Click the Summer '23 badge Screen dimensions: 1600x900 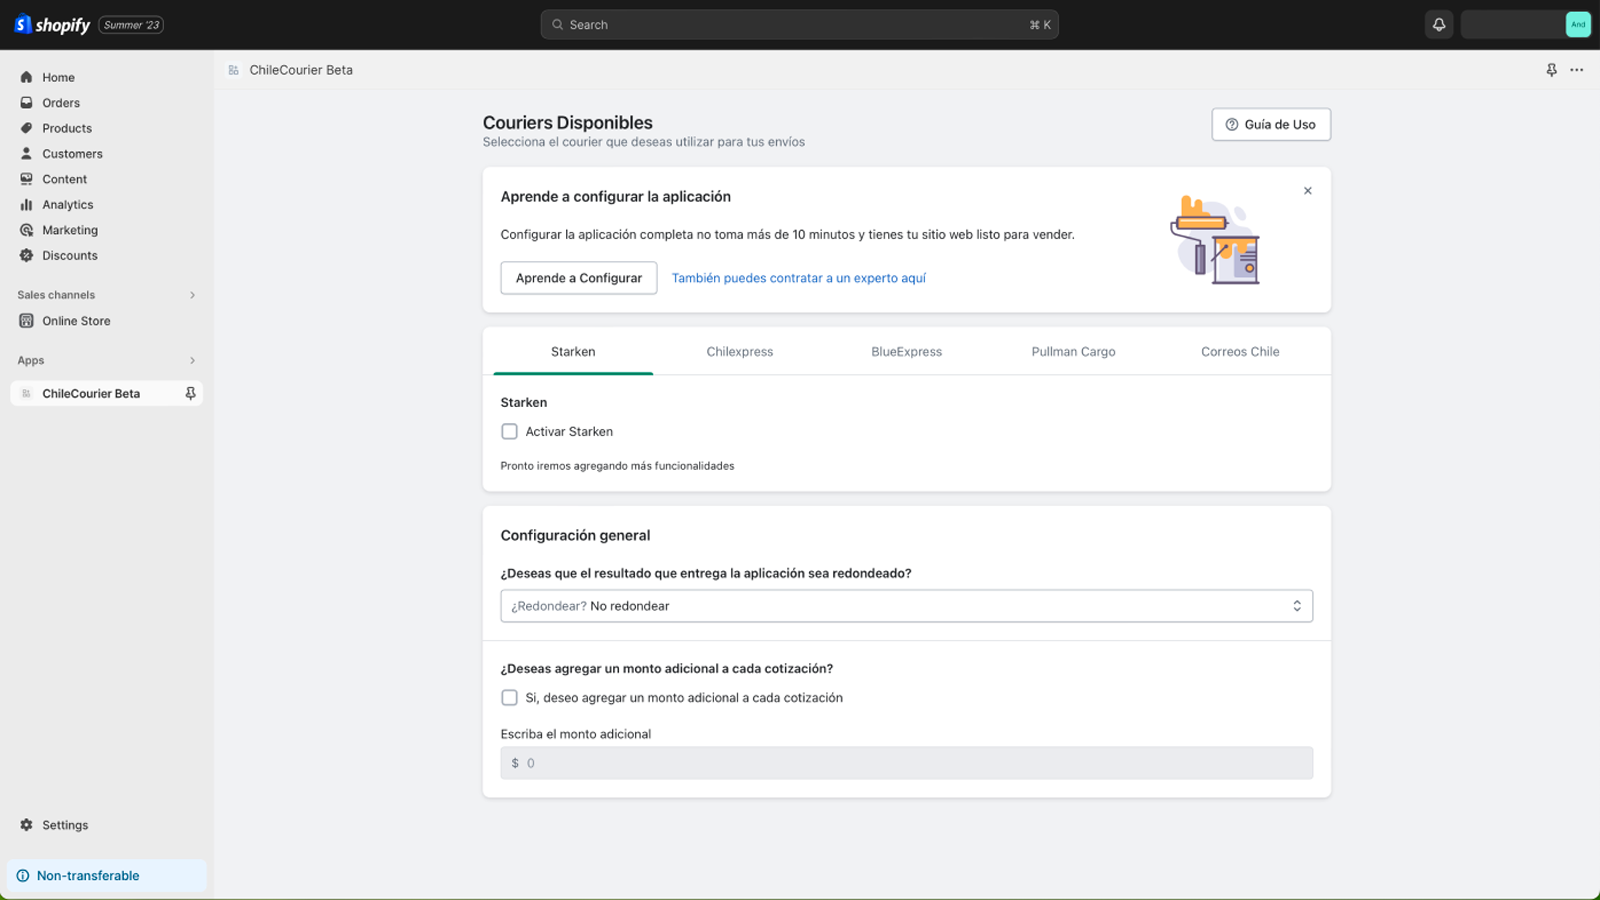pyautogui.click(x=131, y=25)
